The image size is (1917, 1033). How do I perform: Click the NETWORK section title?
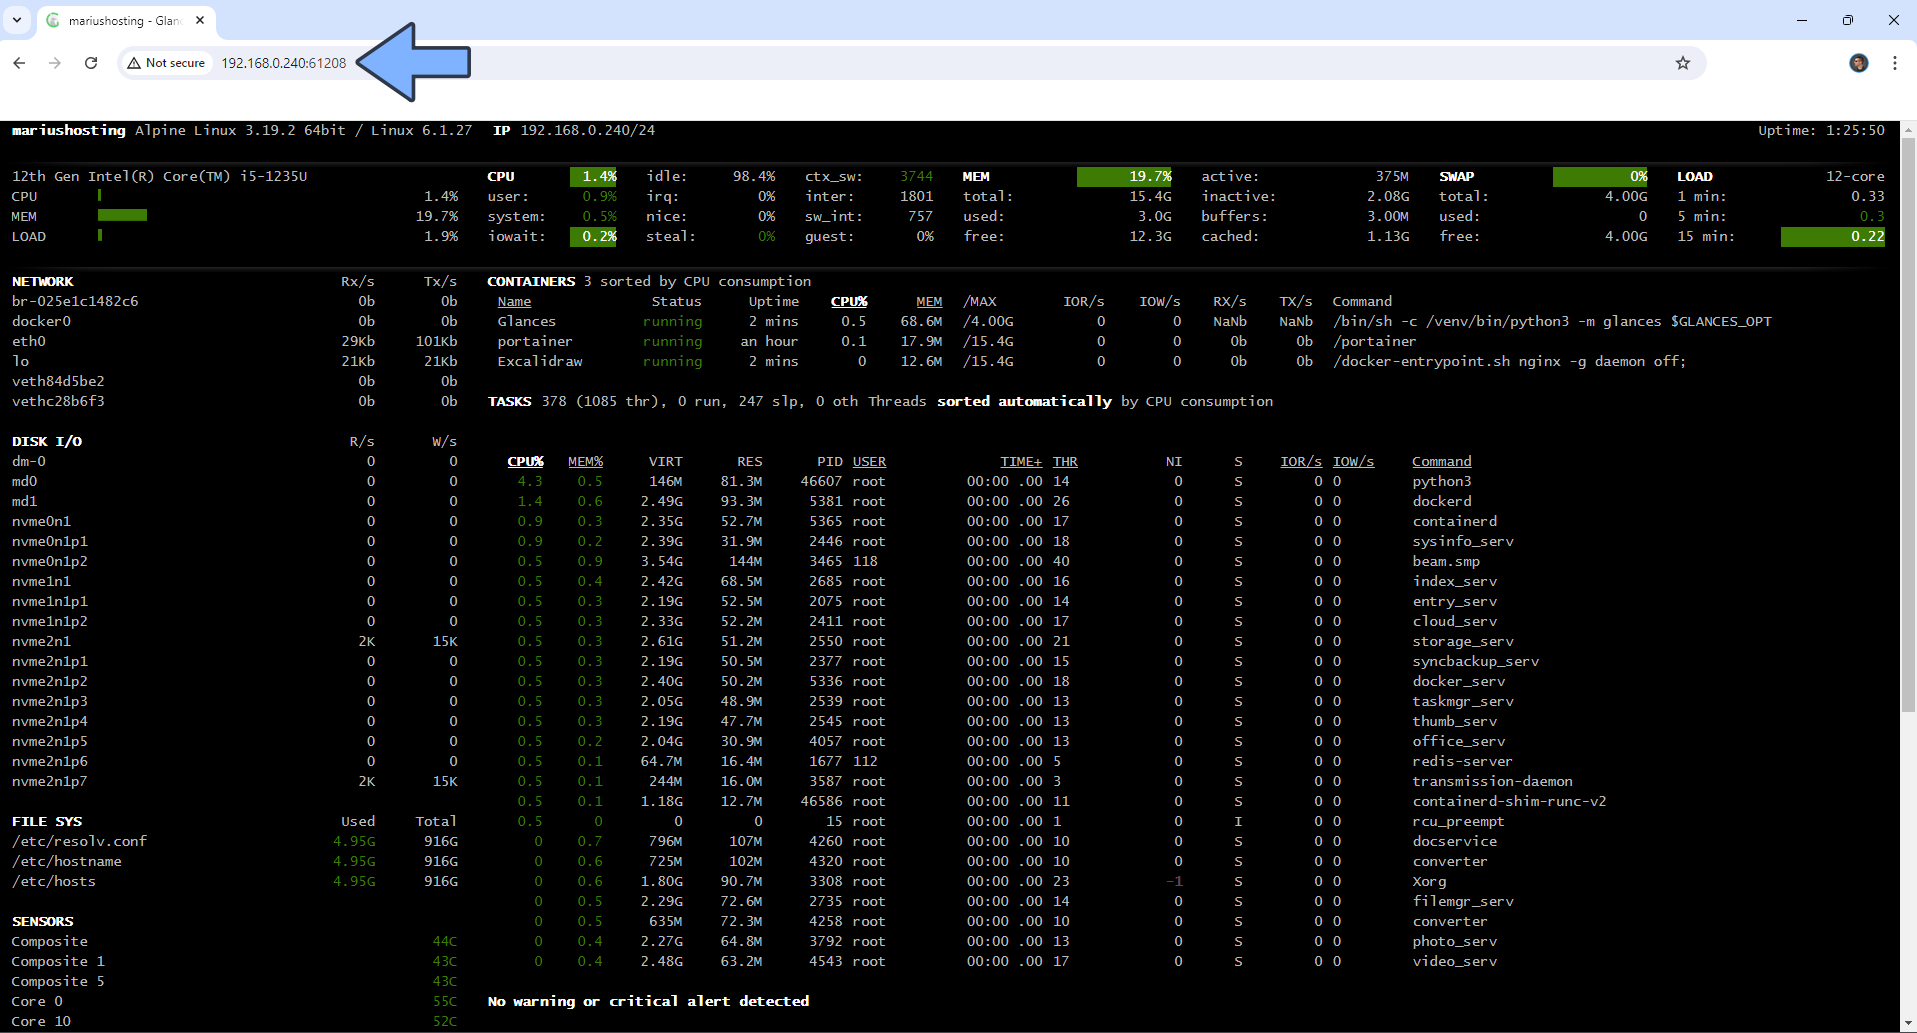[x=42, y=282]
